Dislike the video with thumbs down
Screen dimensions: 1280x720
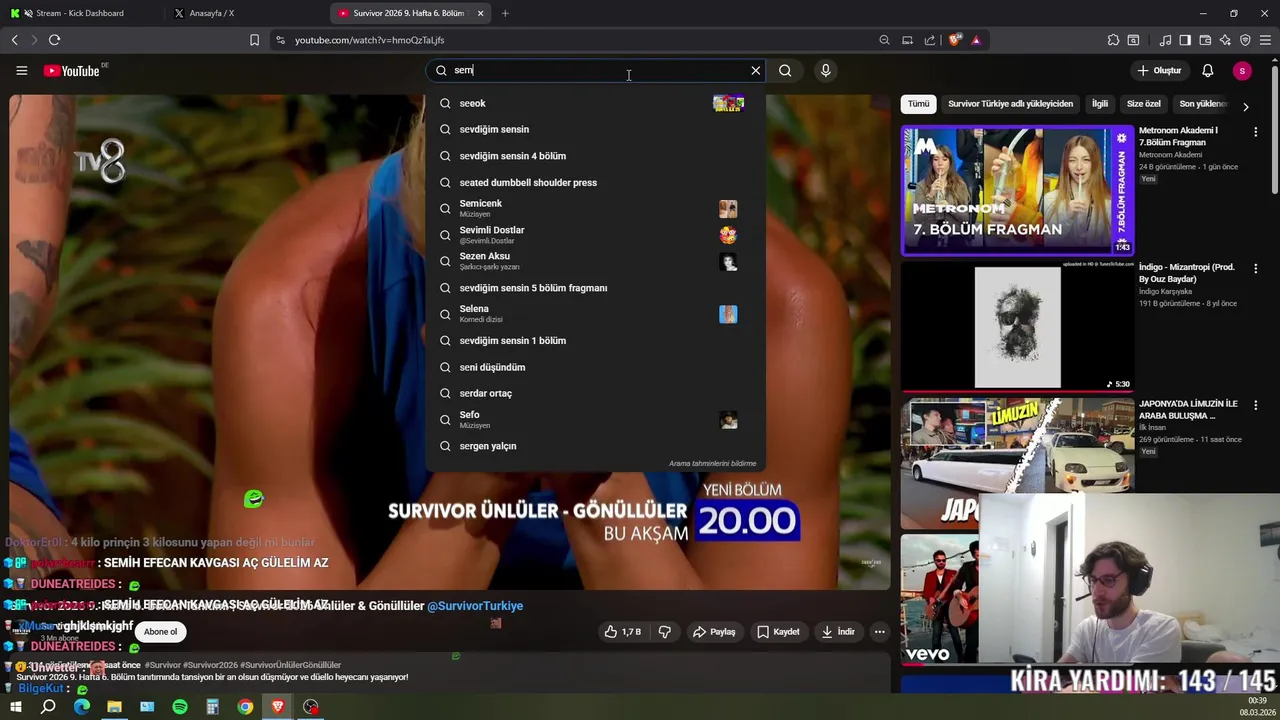[x=664, y=632]
